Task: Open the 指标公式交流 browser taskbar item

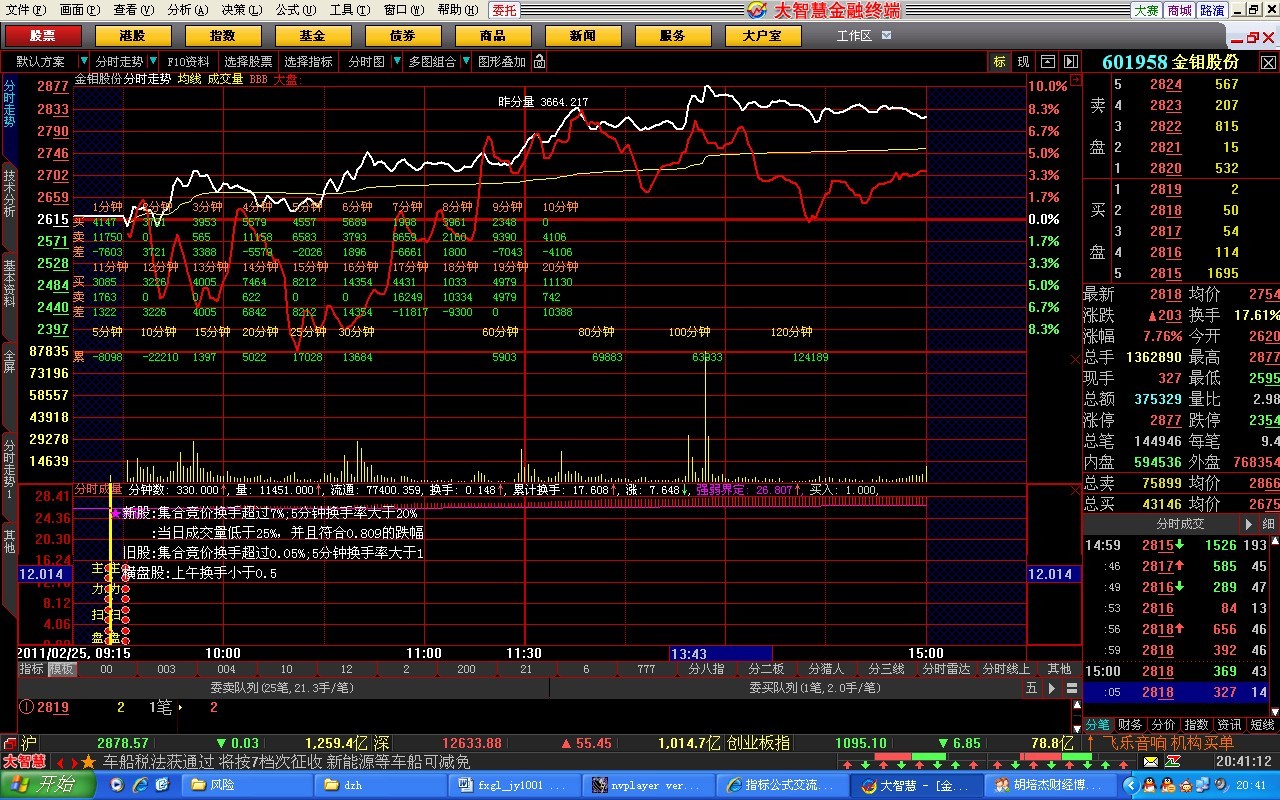Action: (x=785, y=785)
